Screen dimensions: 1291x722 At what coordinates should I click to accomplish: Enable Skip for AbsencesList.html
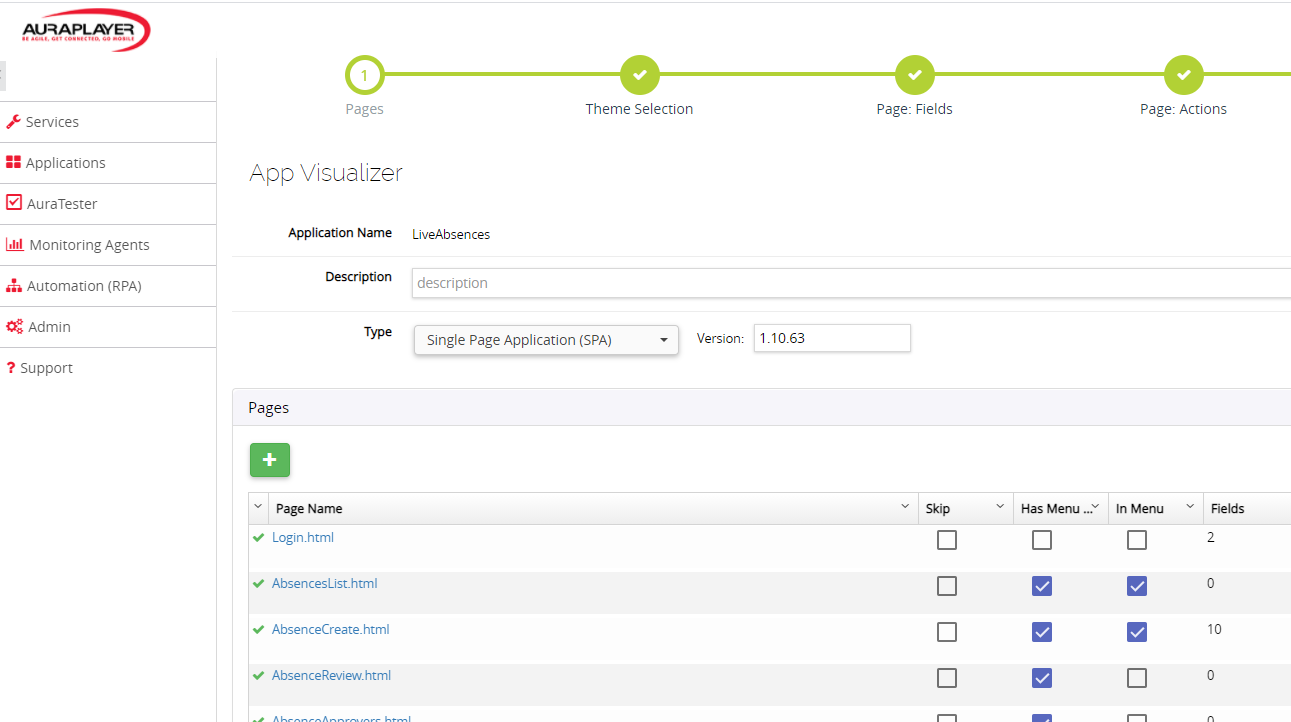pos(947,586)
